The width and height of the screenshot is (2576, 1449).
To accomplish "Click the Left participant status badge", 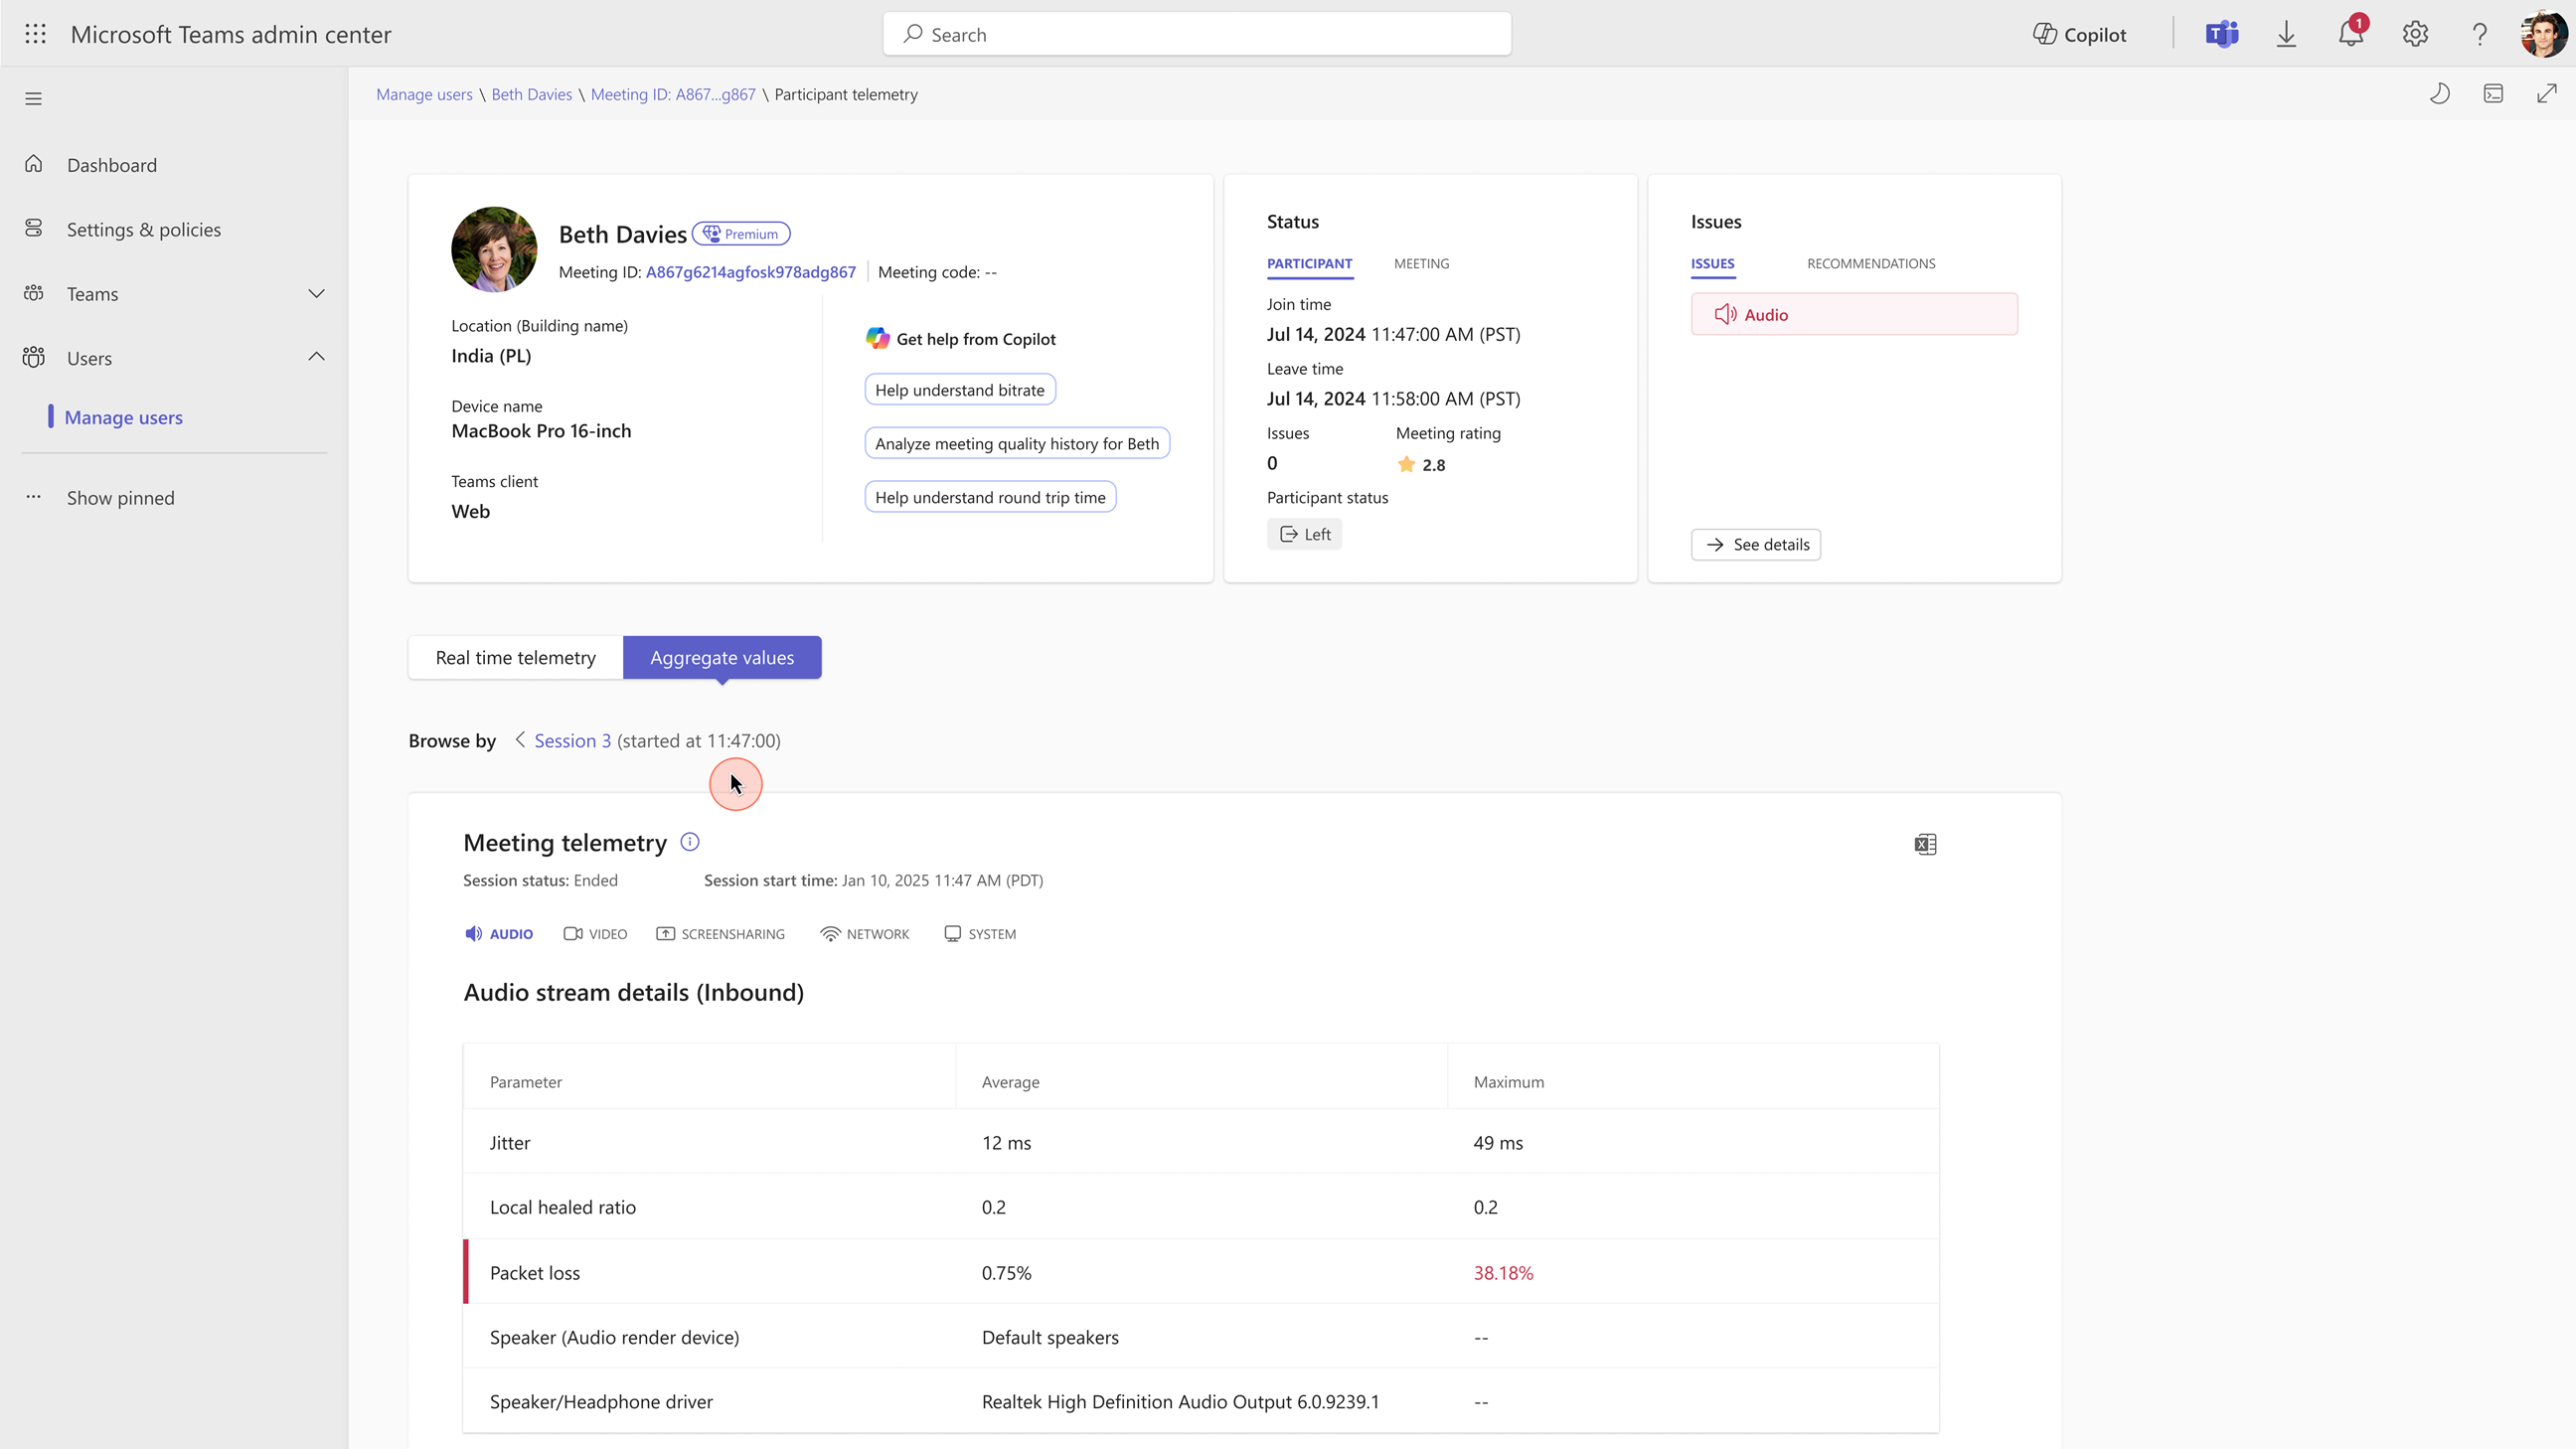I will tap(1305, 535).
